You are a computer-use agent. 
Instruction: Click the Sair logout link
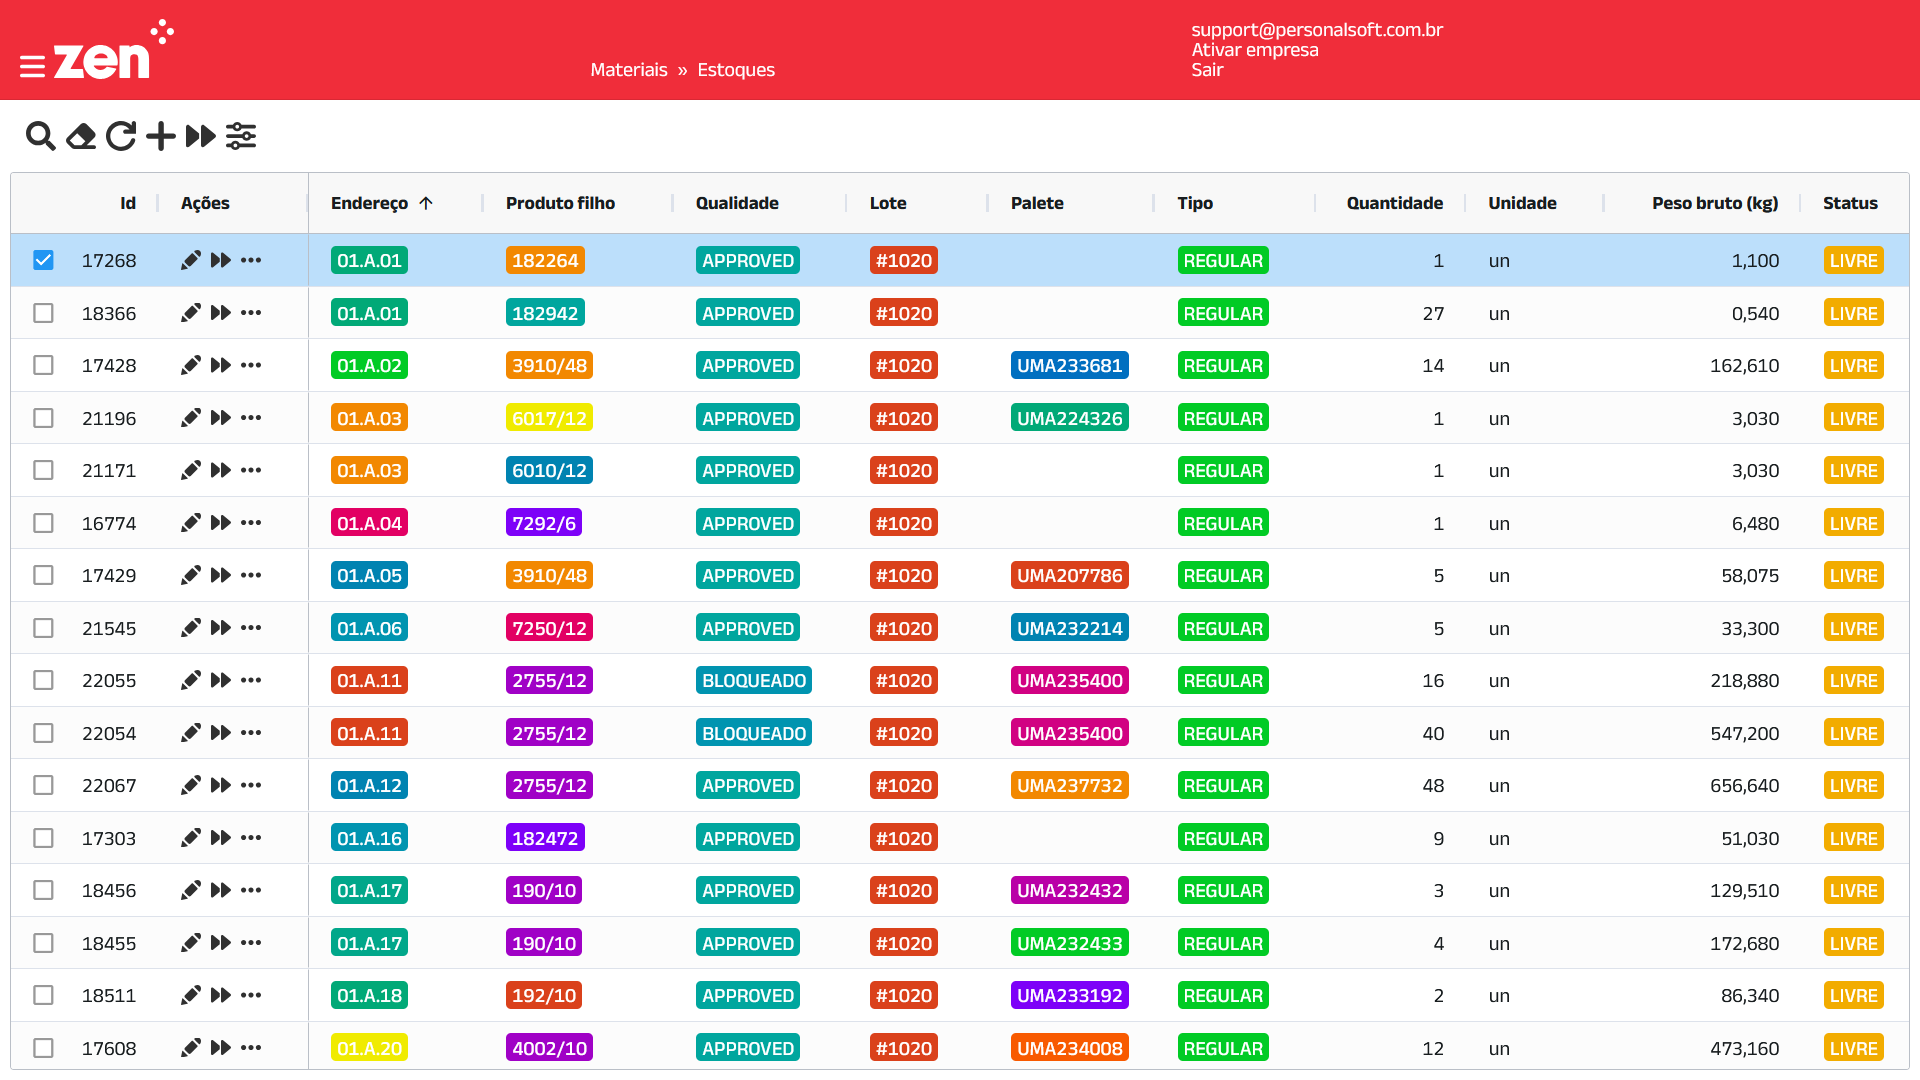point(1207,70)
